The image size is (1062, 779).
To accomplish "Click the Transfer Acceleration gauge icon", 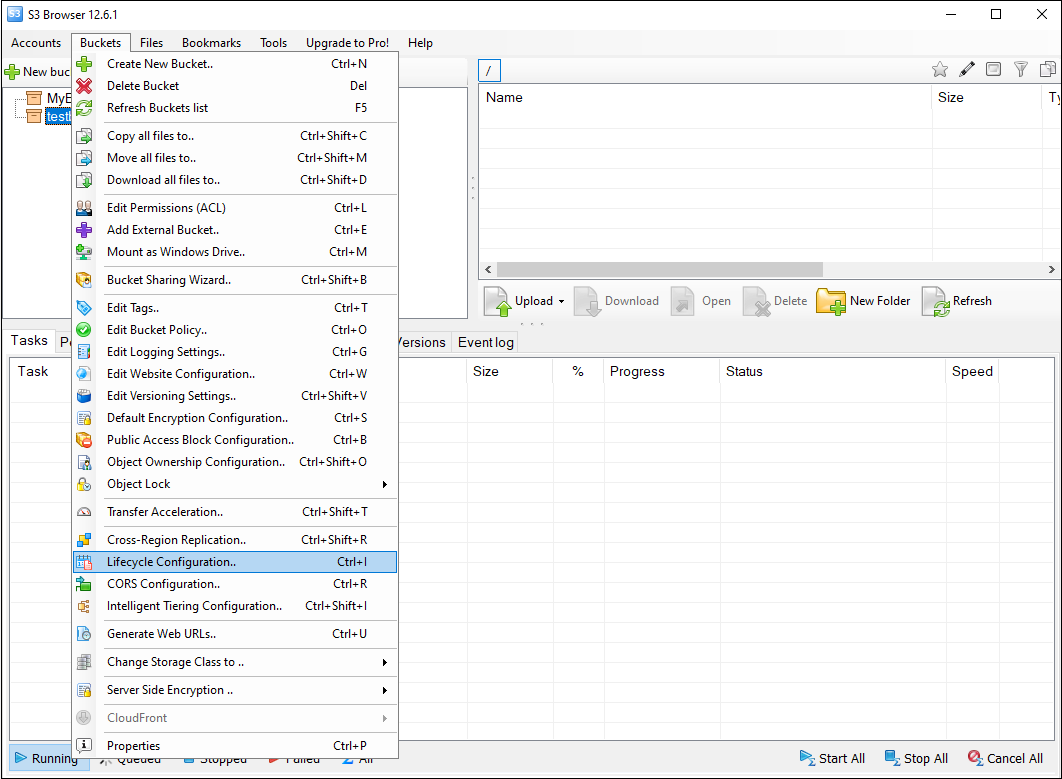I will 84,512.
